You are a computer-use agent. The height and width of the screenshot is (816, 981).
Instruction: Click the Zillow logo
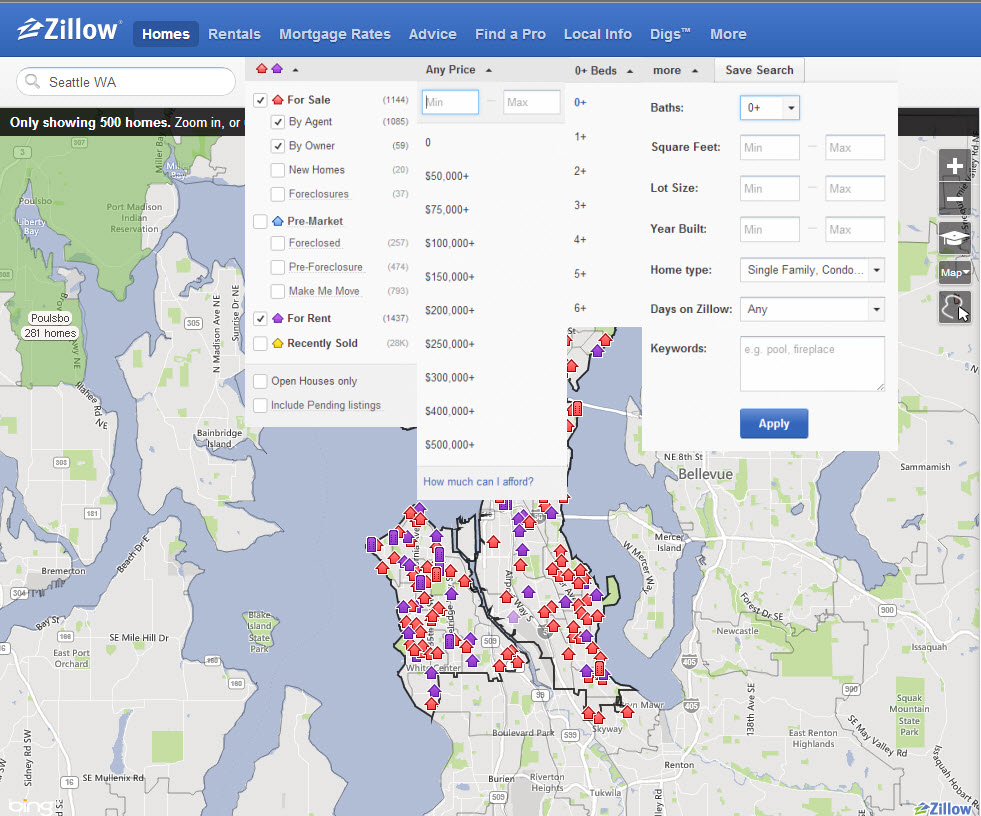click(x=68, y=30)
